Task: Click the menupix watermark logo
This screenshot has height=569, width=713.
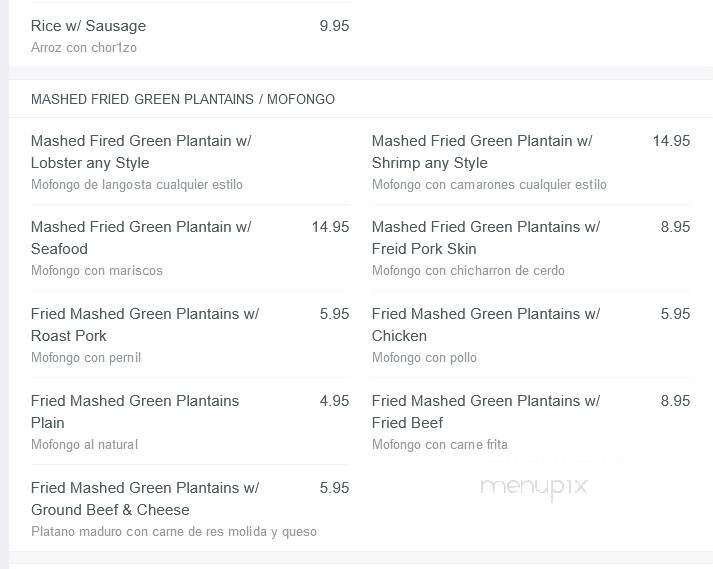Action: pyautogui.click(x=534, y=488)
